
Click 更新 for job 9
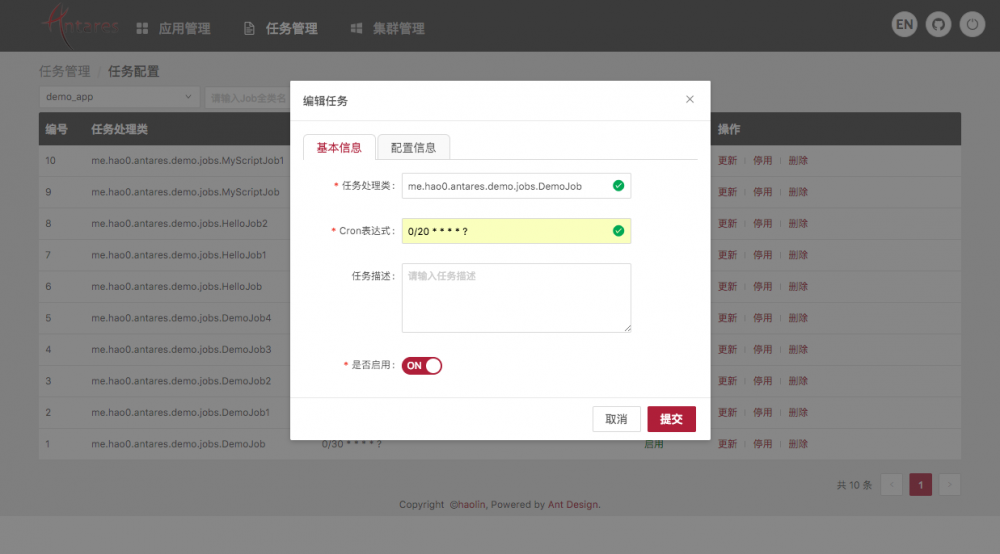tap(727, 192)
